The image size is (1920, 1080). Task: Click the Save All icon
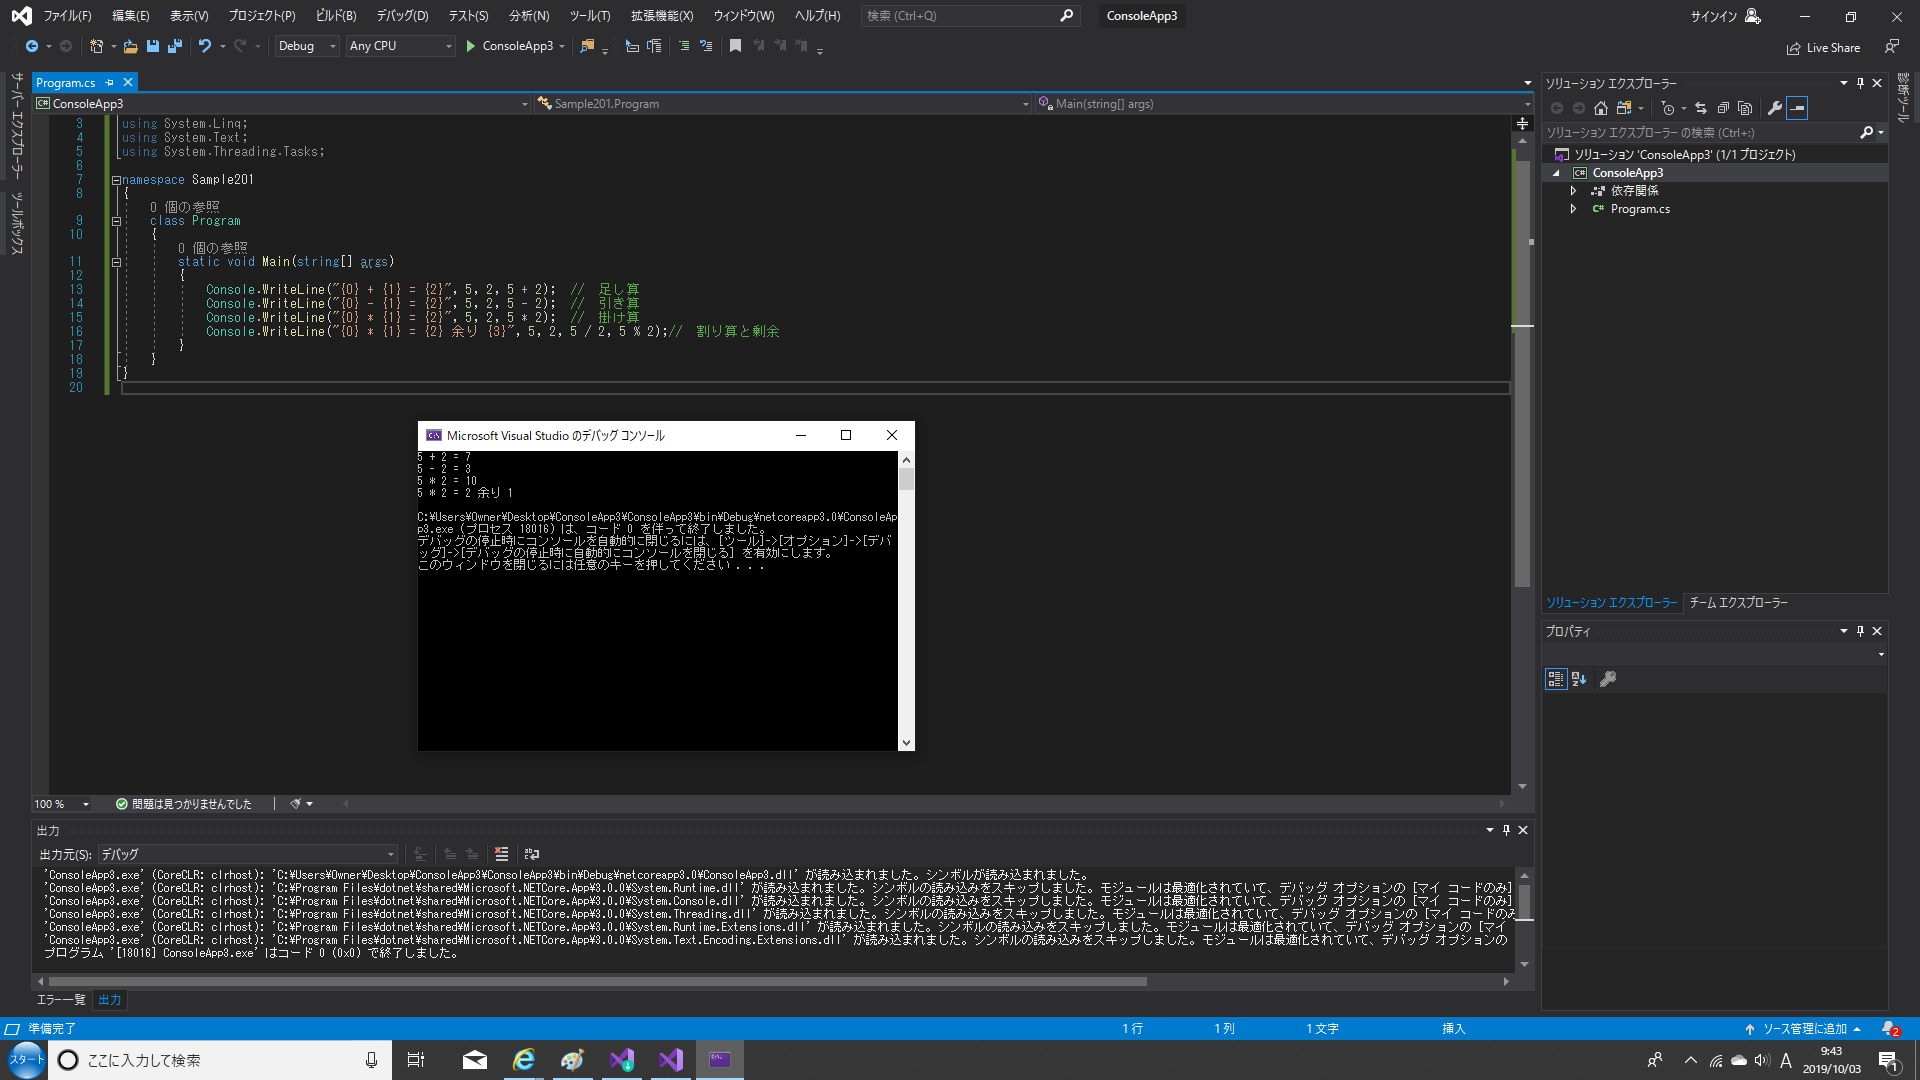tap(175, 46)
